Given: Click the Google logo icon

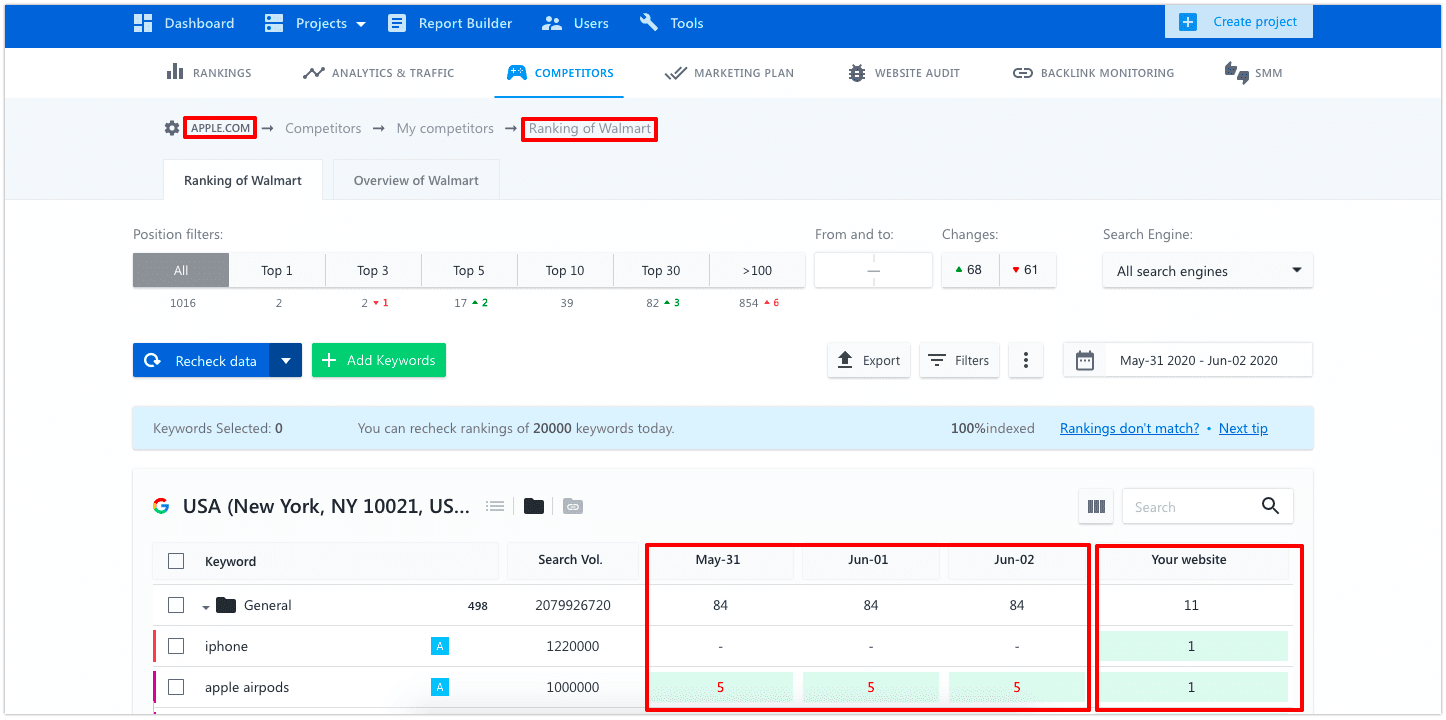Looking at the screenshot, I should (x=161, y=506).
